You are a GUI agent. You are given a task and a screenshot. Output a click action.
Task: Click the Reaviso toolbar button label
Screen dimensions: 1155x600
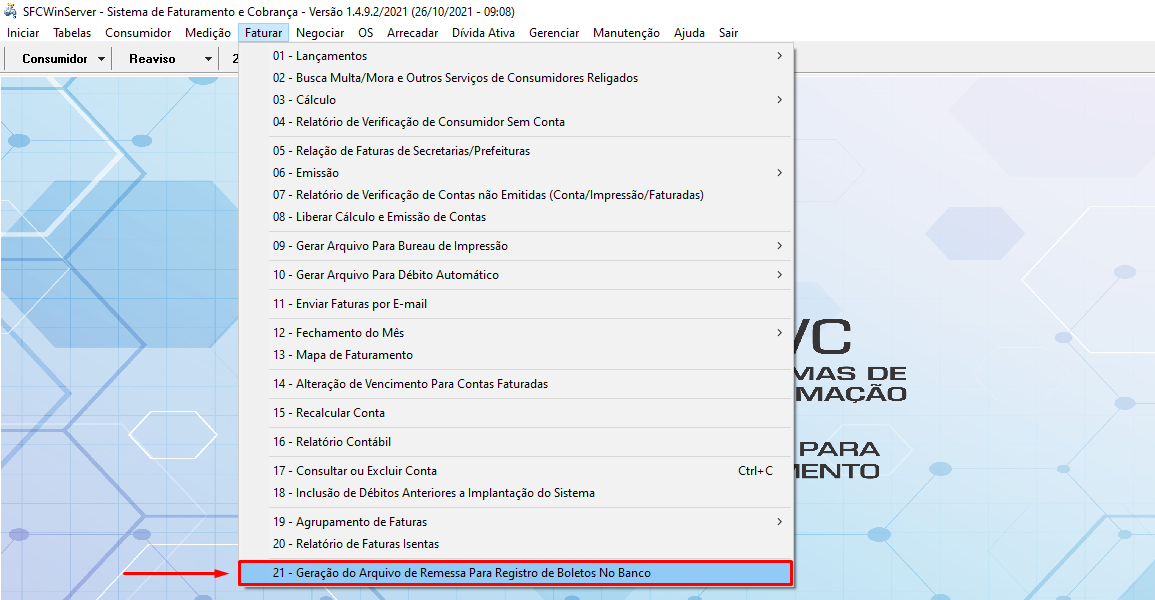pyautogui.click(x=152, y=59)
